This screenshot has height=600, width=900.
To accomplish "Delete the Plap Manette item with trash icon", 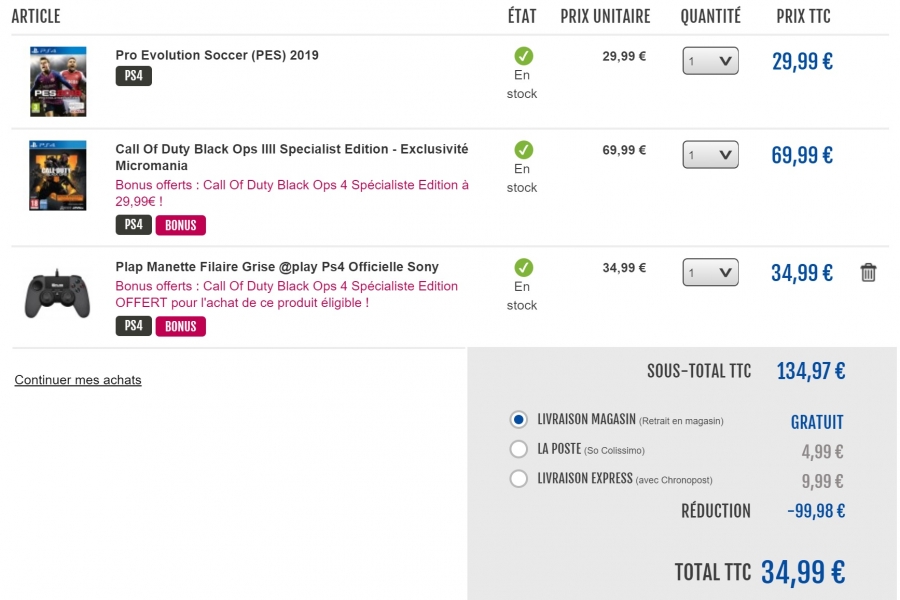I will [x=868, y=273].
